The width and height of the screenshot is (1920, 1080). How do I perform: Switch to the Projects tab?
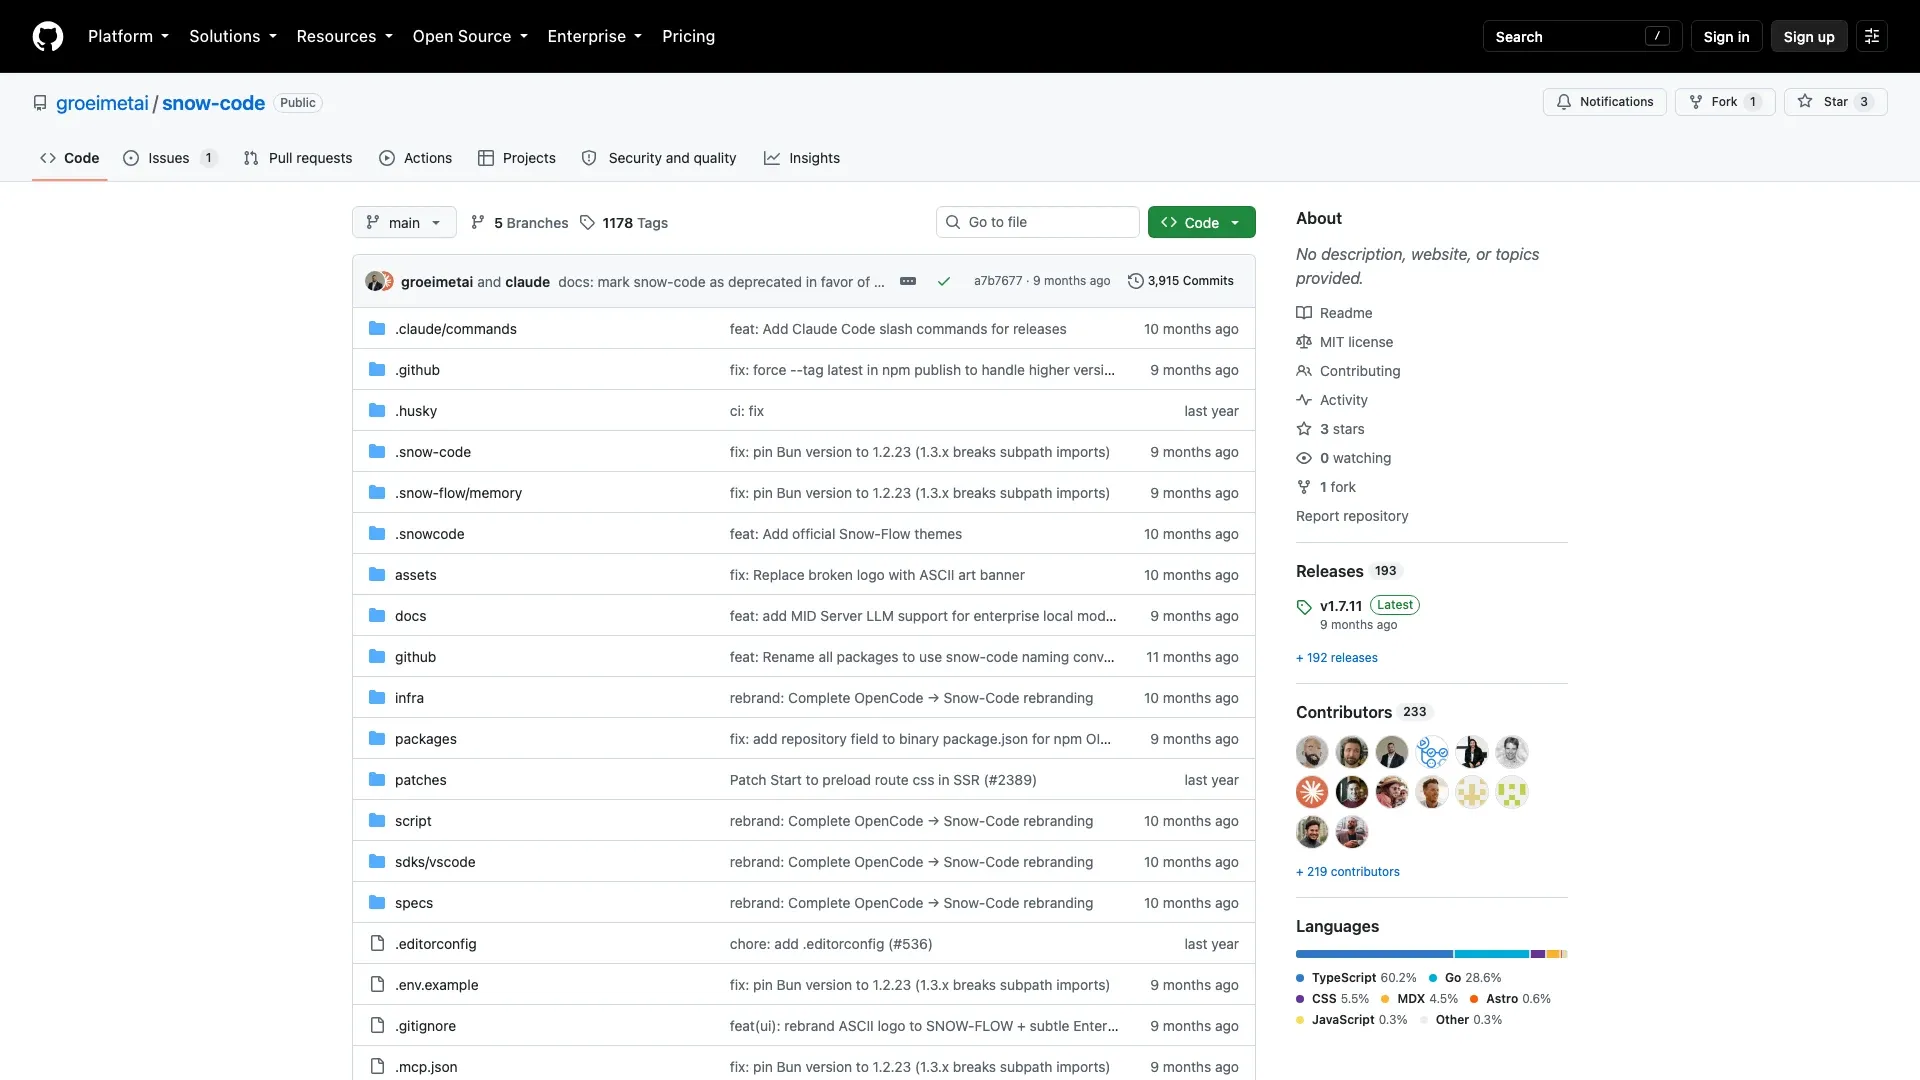[x=516, y=158]
